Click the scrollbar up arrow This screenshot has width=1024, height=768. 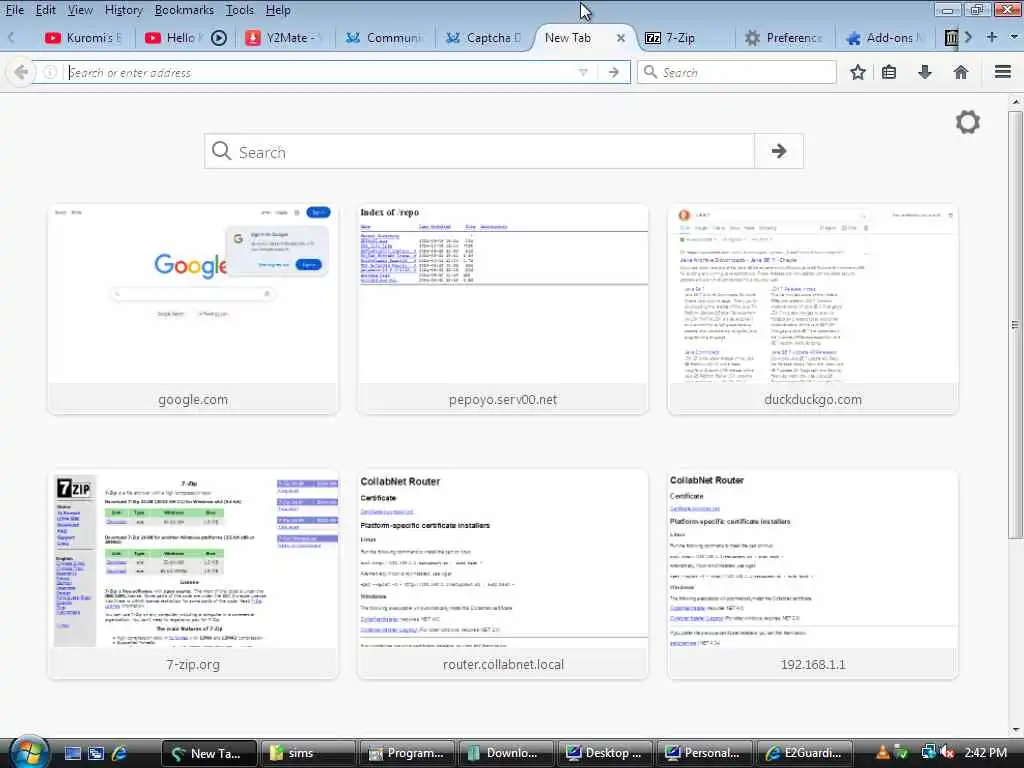coord(1015,102)
